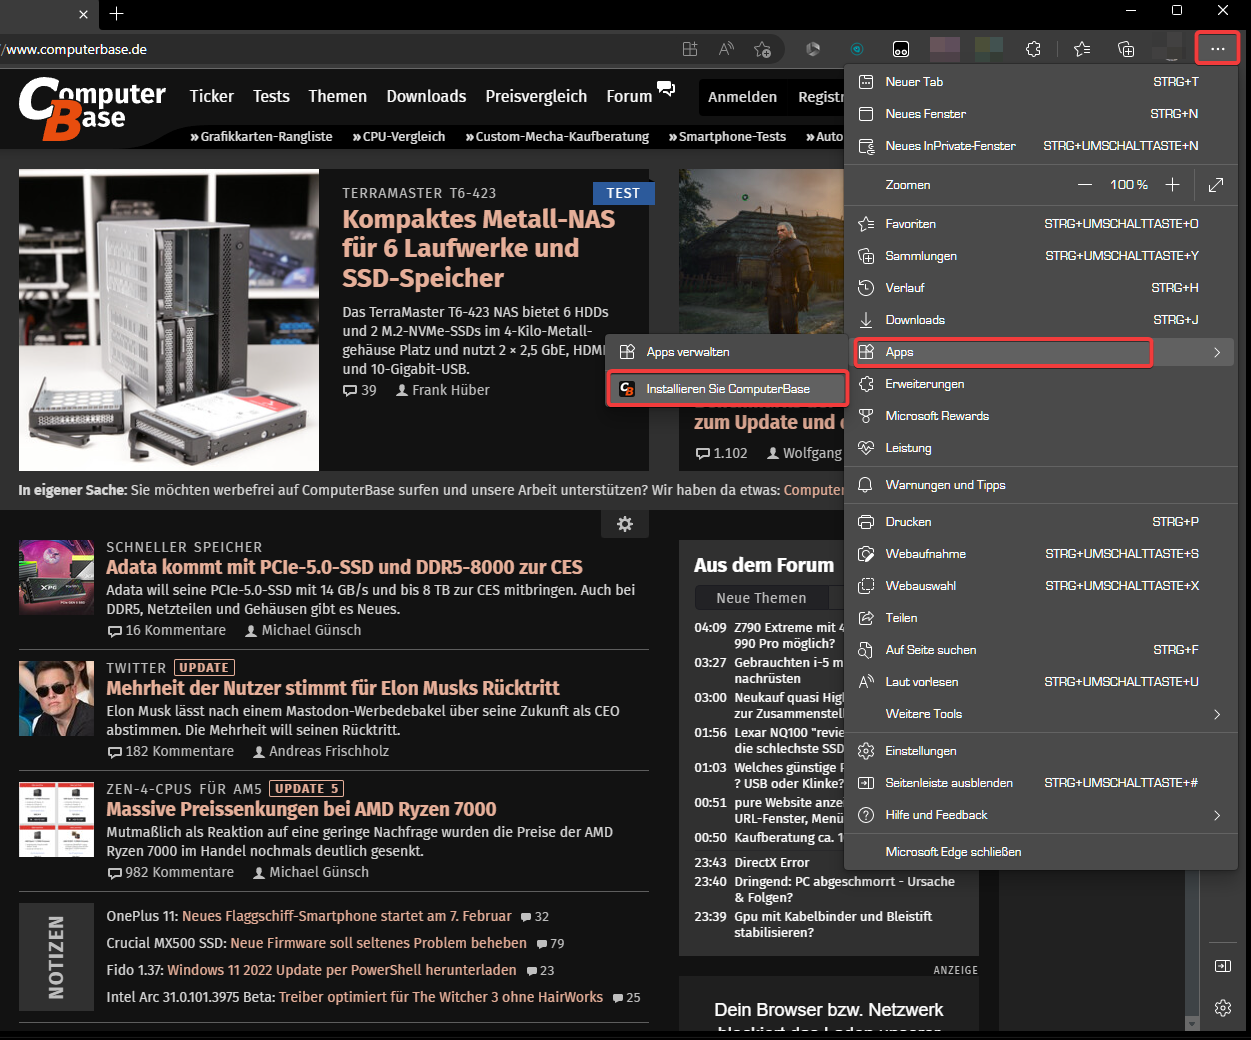The image size is (1251, 1040).
Task: Open Erweiterungen from the menu
Action: click(1041, 384)
